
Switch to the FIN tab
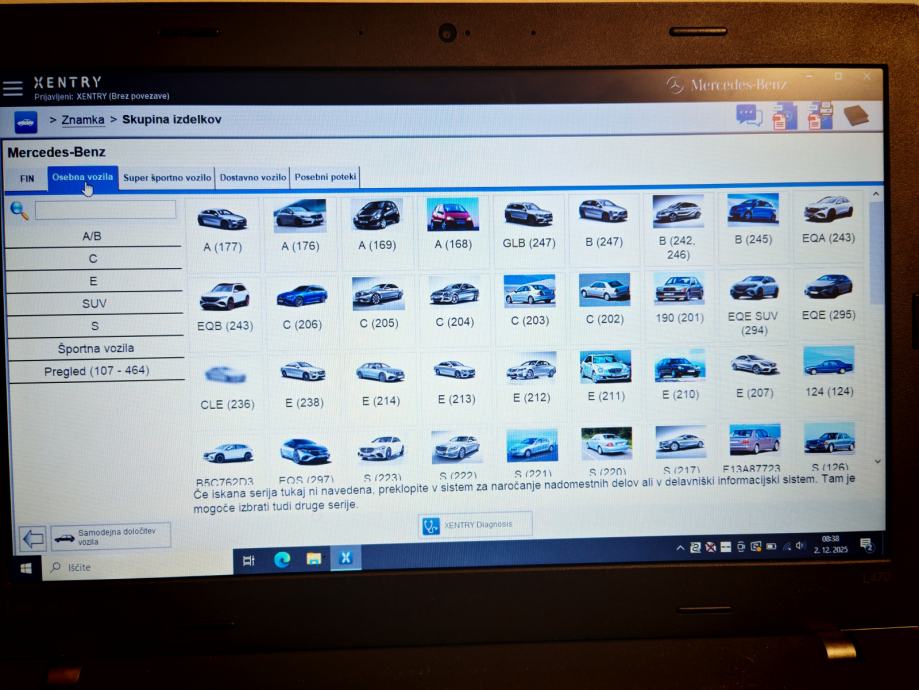click(27, 179)
